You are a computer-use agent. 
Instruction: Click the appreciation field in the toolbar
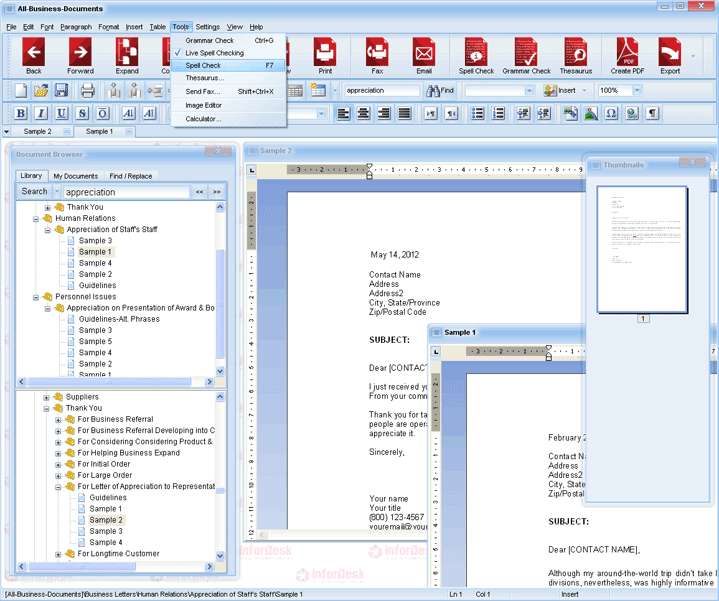(x=382, y=90)
